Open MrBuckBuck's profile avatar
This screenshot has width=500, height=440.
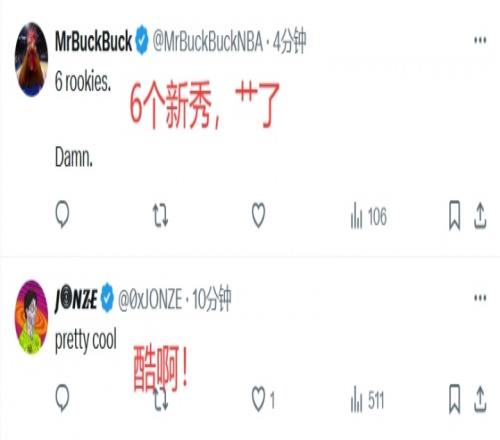(x=32, y=60)
